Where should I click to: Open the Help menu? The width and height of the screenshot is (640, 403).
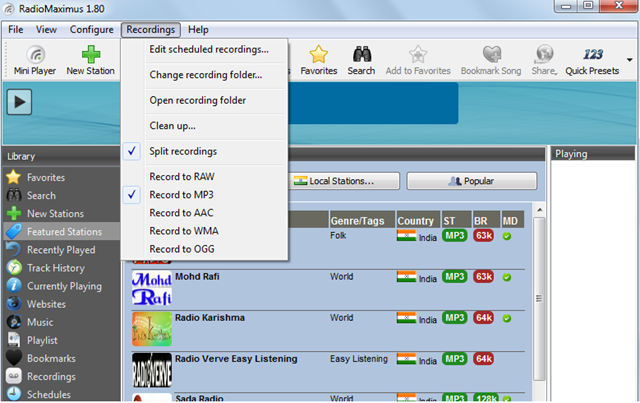[198, 30]
